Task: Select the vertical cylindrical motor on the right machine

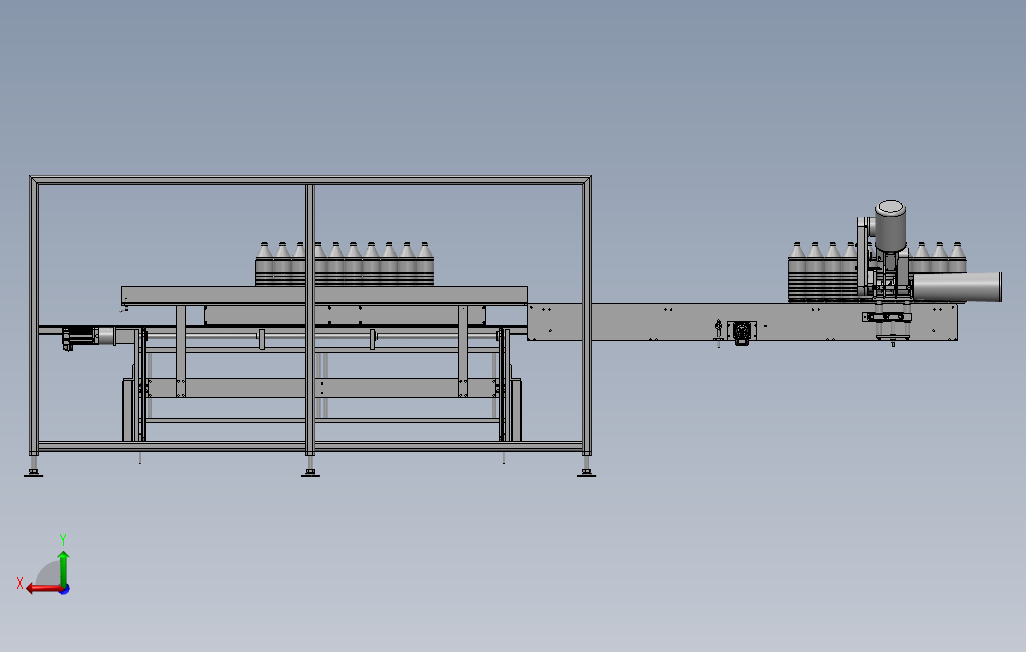Action: pos(890,226)
